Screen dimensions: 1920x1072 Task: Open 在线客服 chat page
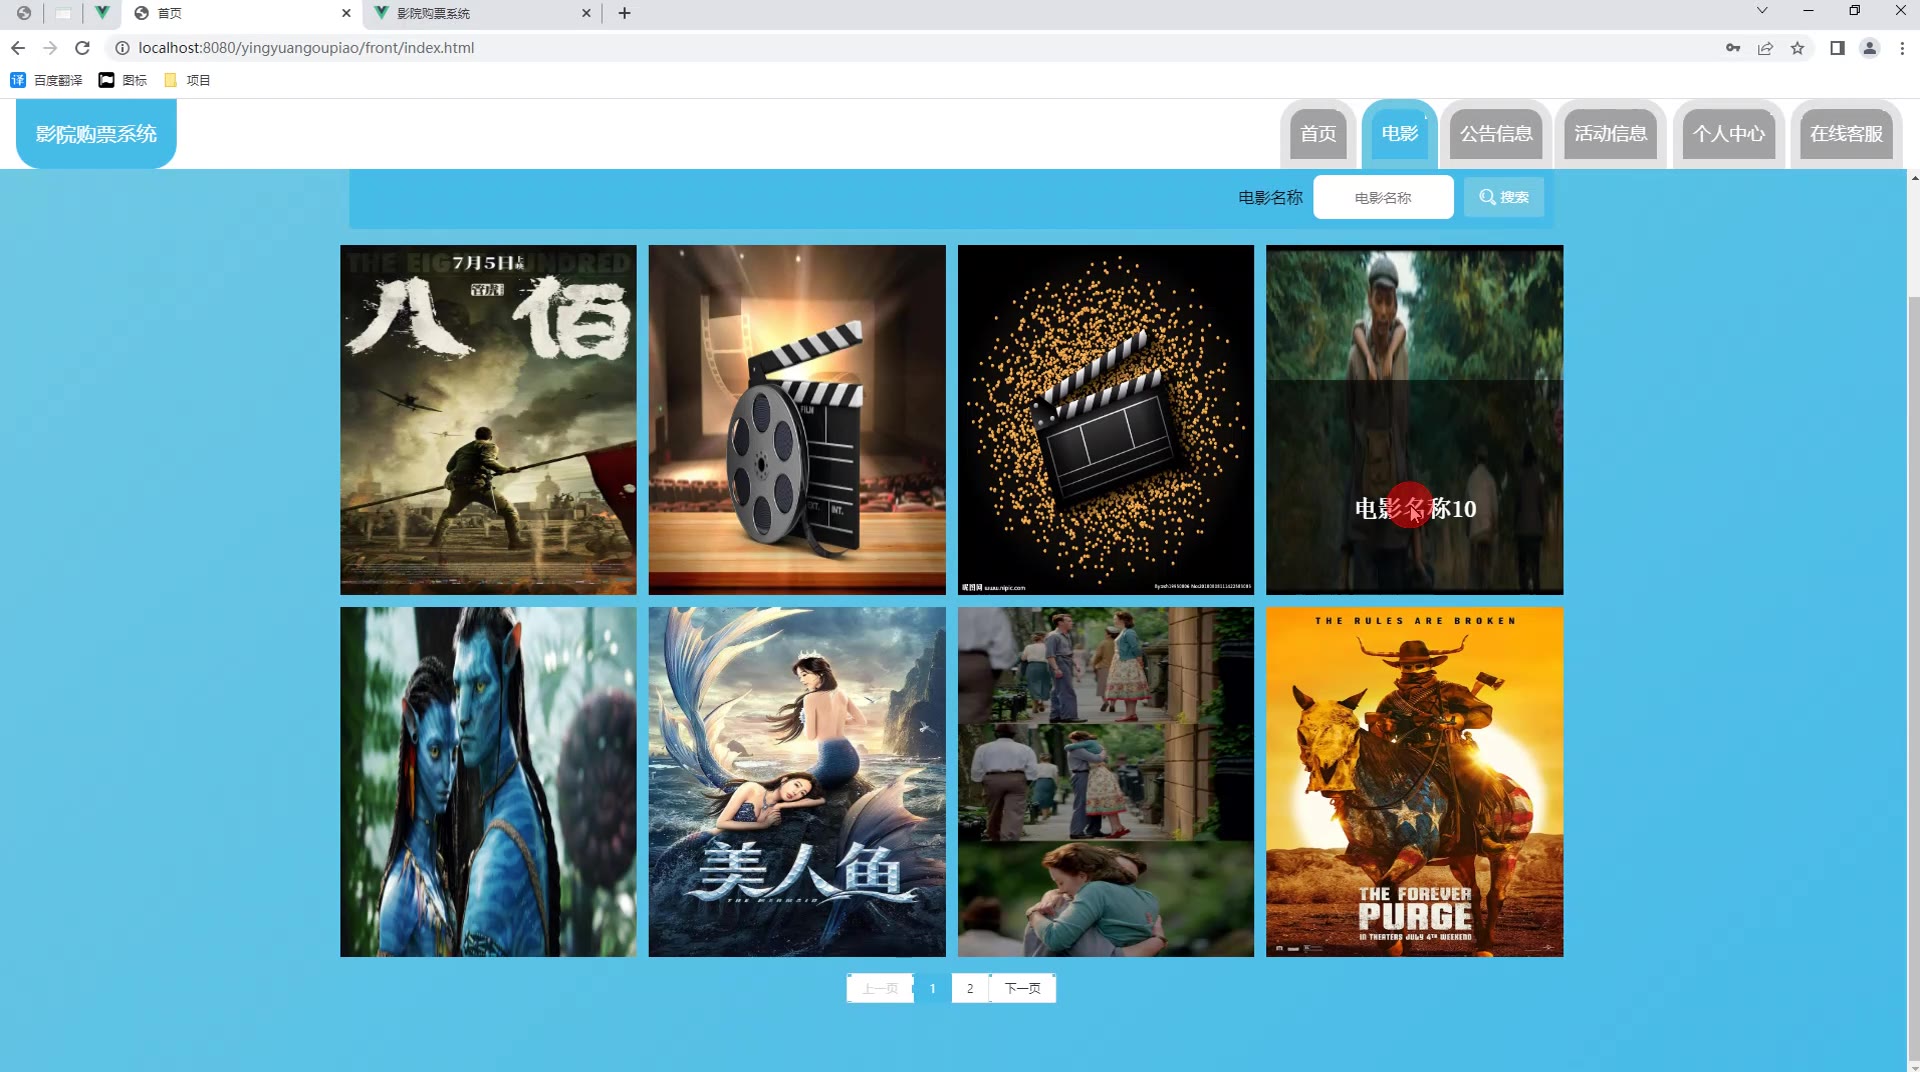[x=1846, y=134]
